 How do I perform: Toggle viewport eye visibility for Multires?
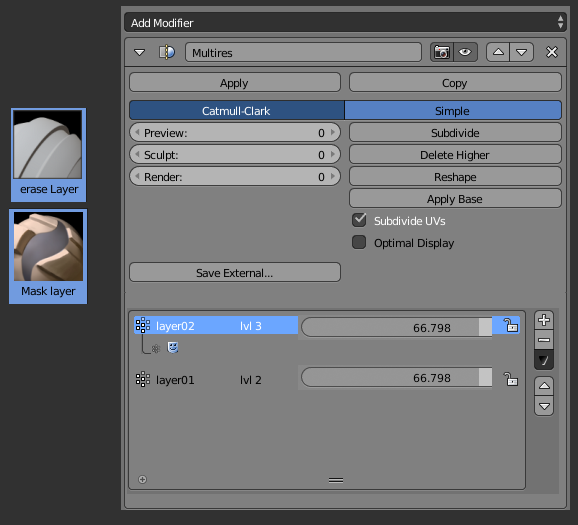pos(466,52)
